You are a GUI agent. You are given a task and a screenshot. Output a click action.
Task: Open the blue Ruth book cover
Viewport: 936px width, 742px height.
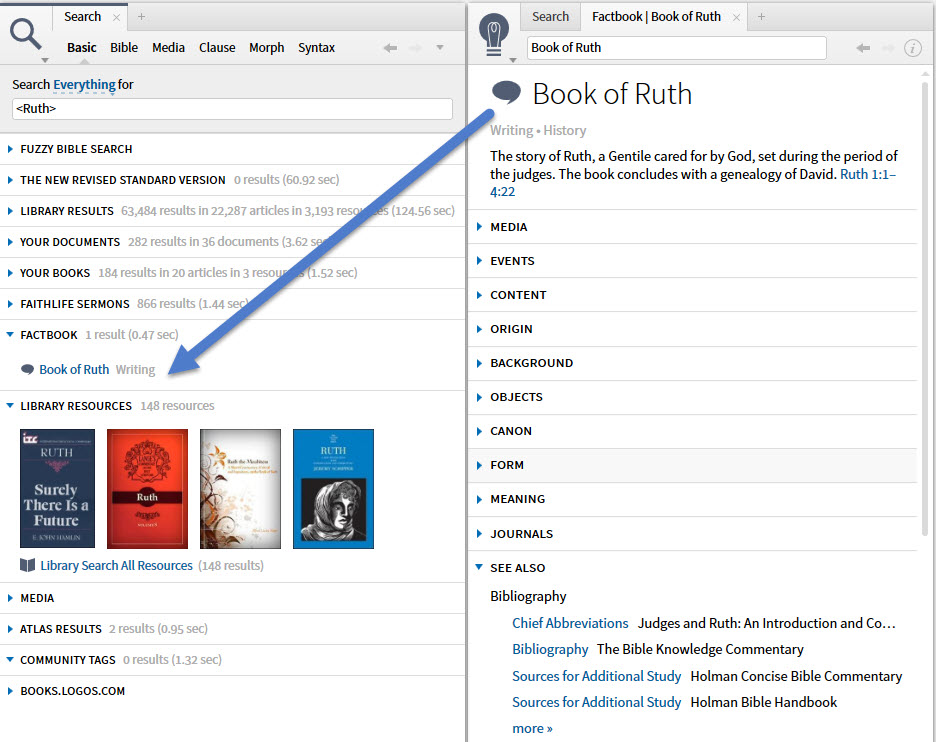tap(333, 488)
